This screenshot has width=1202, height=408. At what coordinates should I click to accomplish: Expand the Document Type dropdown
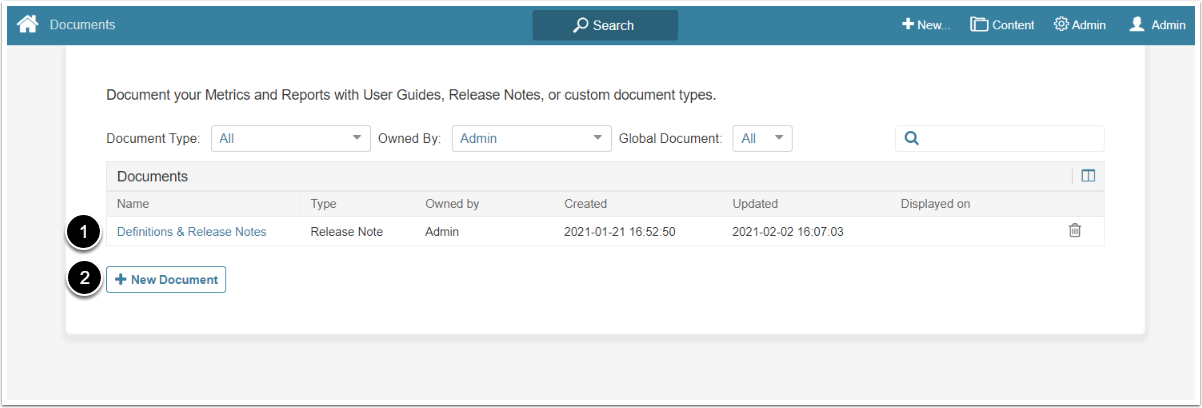(290, 139)
